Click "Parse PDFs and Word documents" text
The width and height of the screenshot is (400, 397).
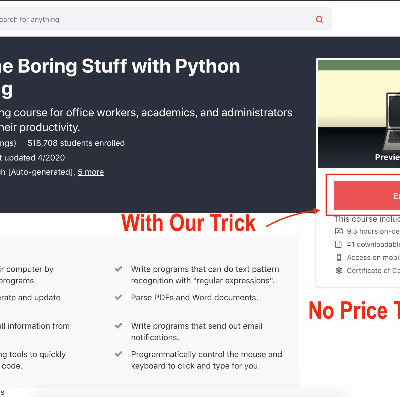point(194,297)
